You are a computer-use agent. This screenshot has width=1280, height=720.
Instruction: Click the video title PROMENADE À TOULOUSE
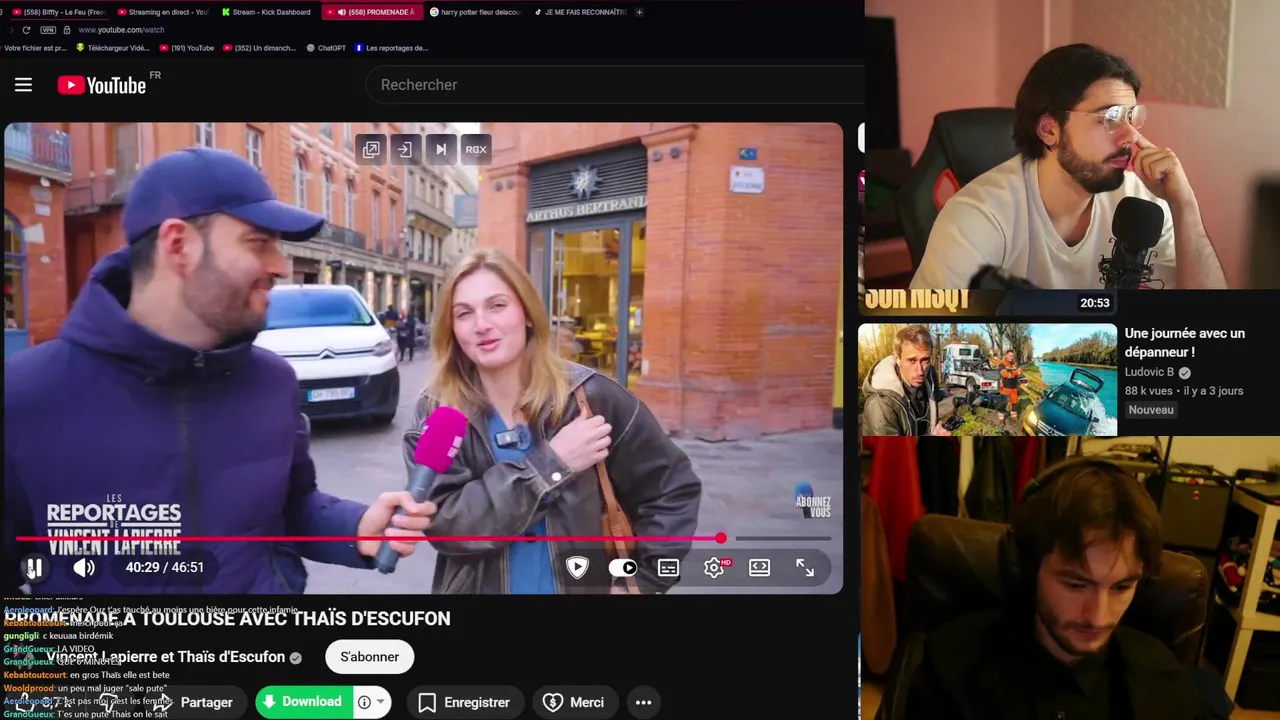click(229, 618)
